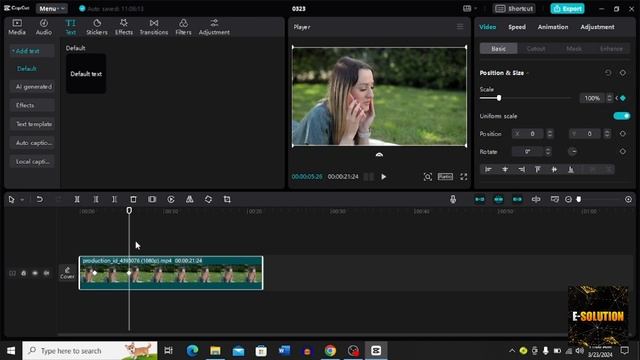Mute the video track audio
The width and height of the screenshot is (640, 360).
46,273
